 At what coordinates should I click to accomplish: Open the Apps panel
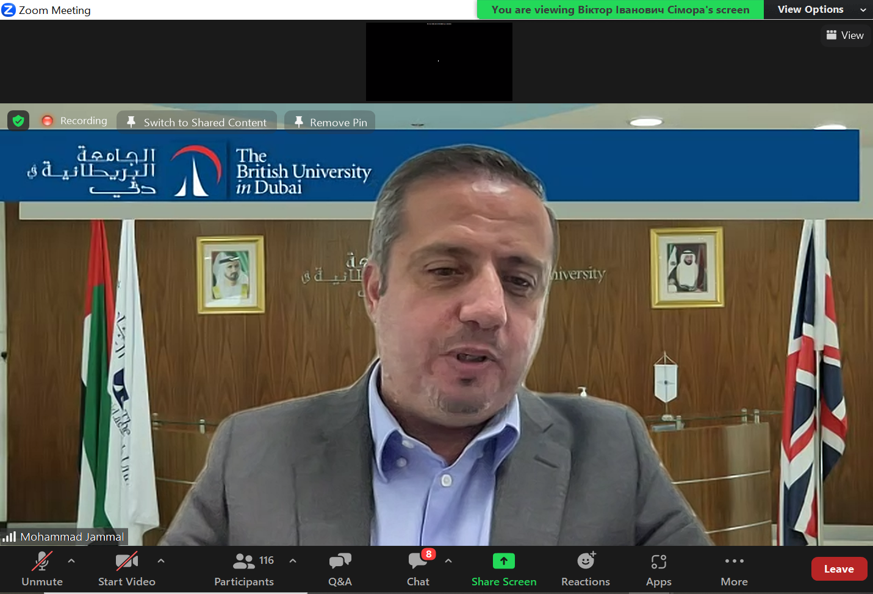coord(658,569)
